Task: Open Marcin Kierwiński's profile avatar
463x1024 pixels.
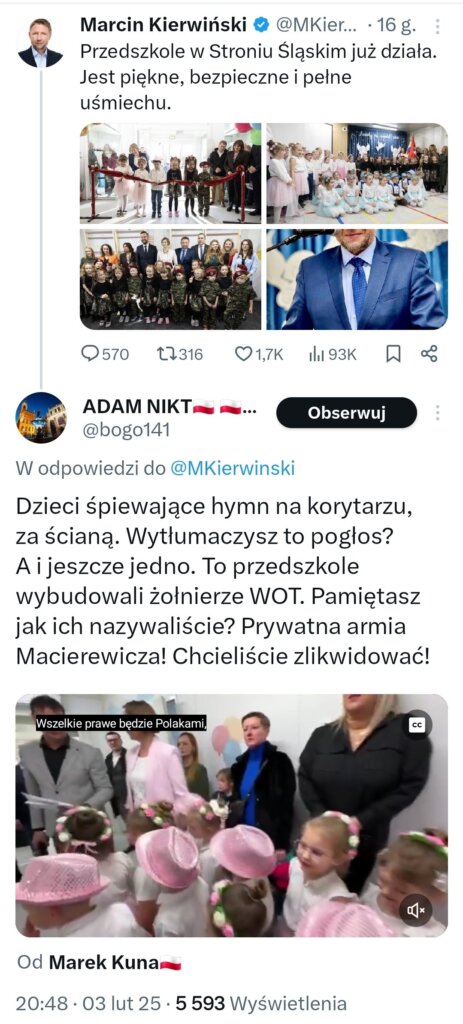Action: (x=40, y=42)
